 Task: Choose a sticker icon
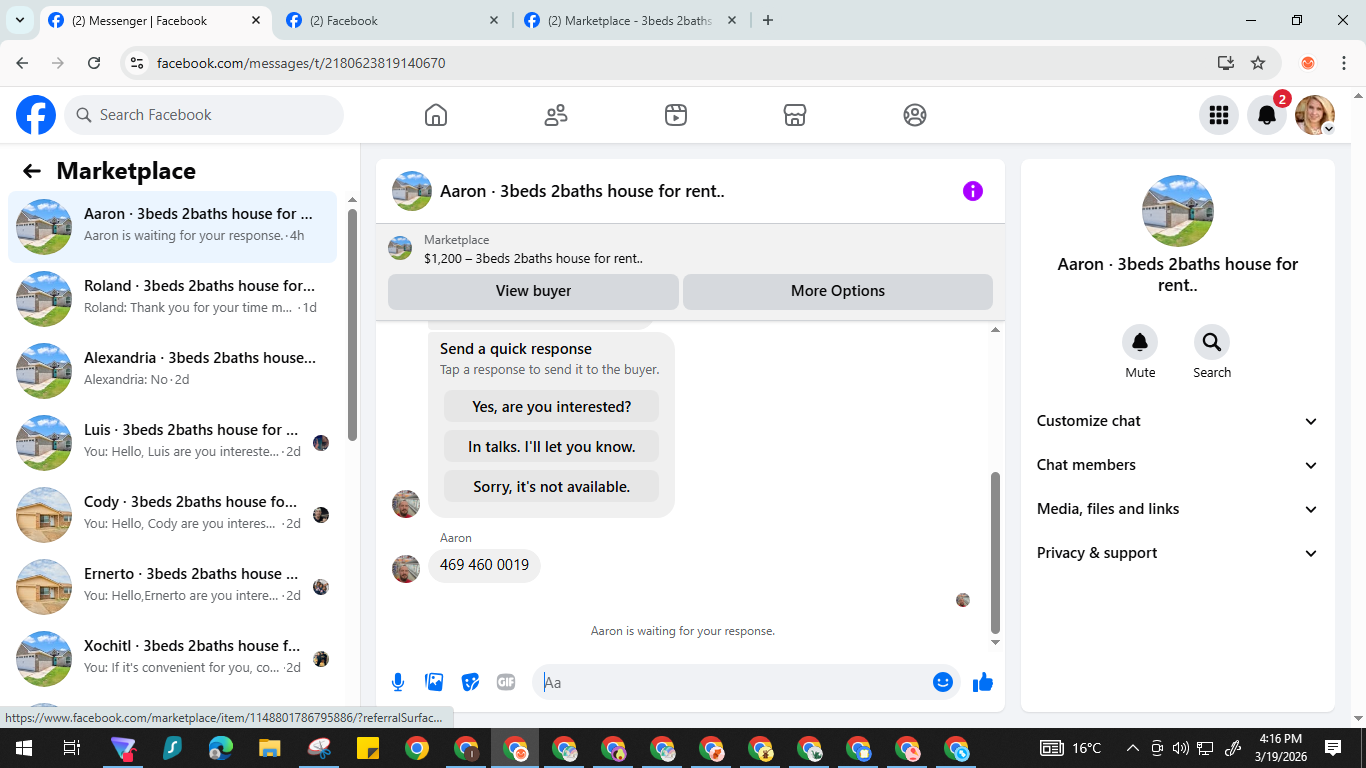point(470,682)
